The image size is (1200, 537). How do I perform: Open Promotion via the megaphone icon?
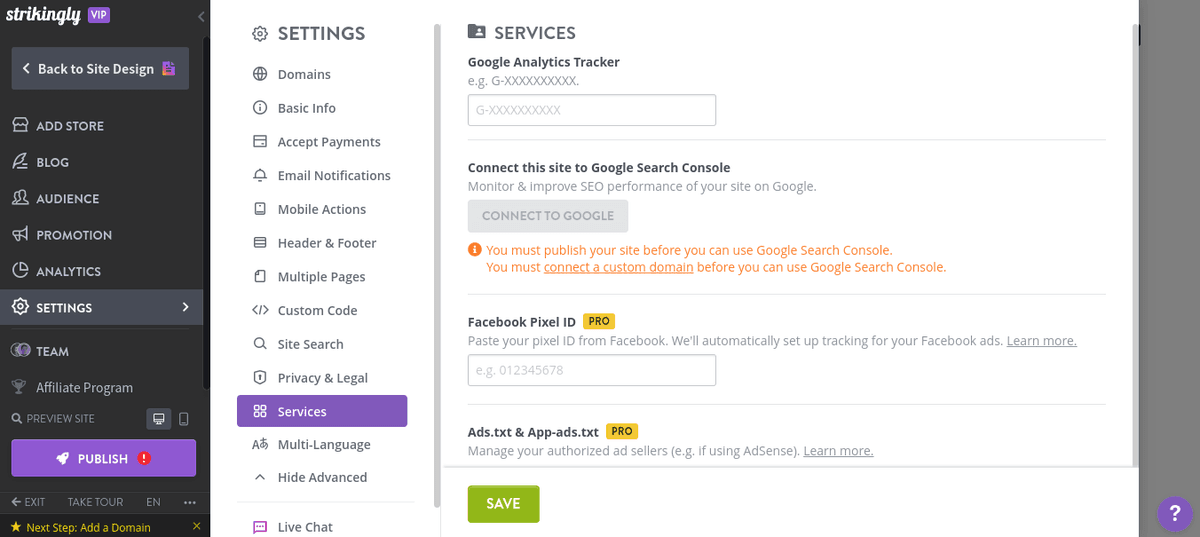pyautogui.click(x=20, y=235)
